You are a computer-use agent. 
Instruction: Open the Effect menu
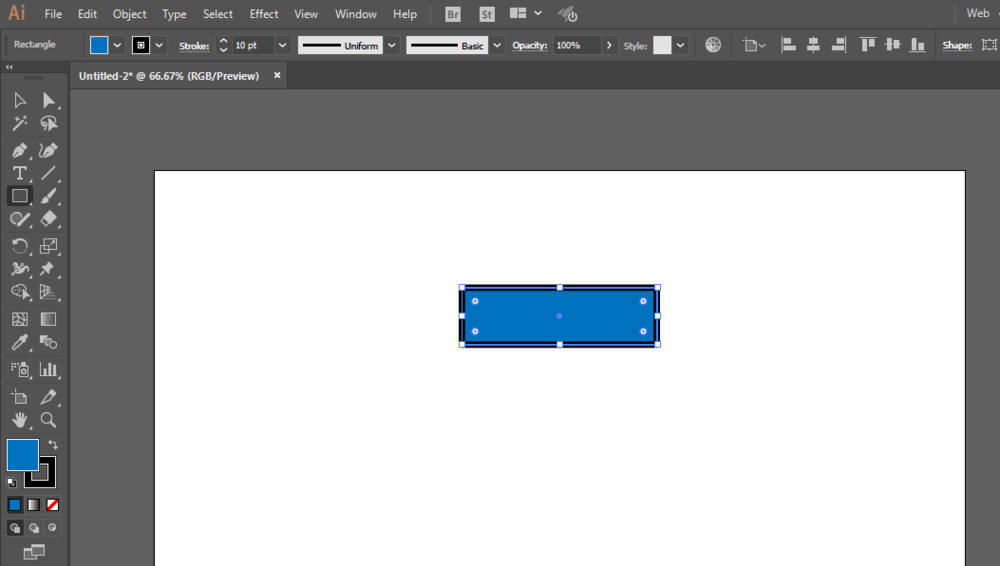click(x=264, y=14)
